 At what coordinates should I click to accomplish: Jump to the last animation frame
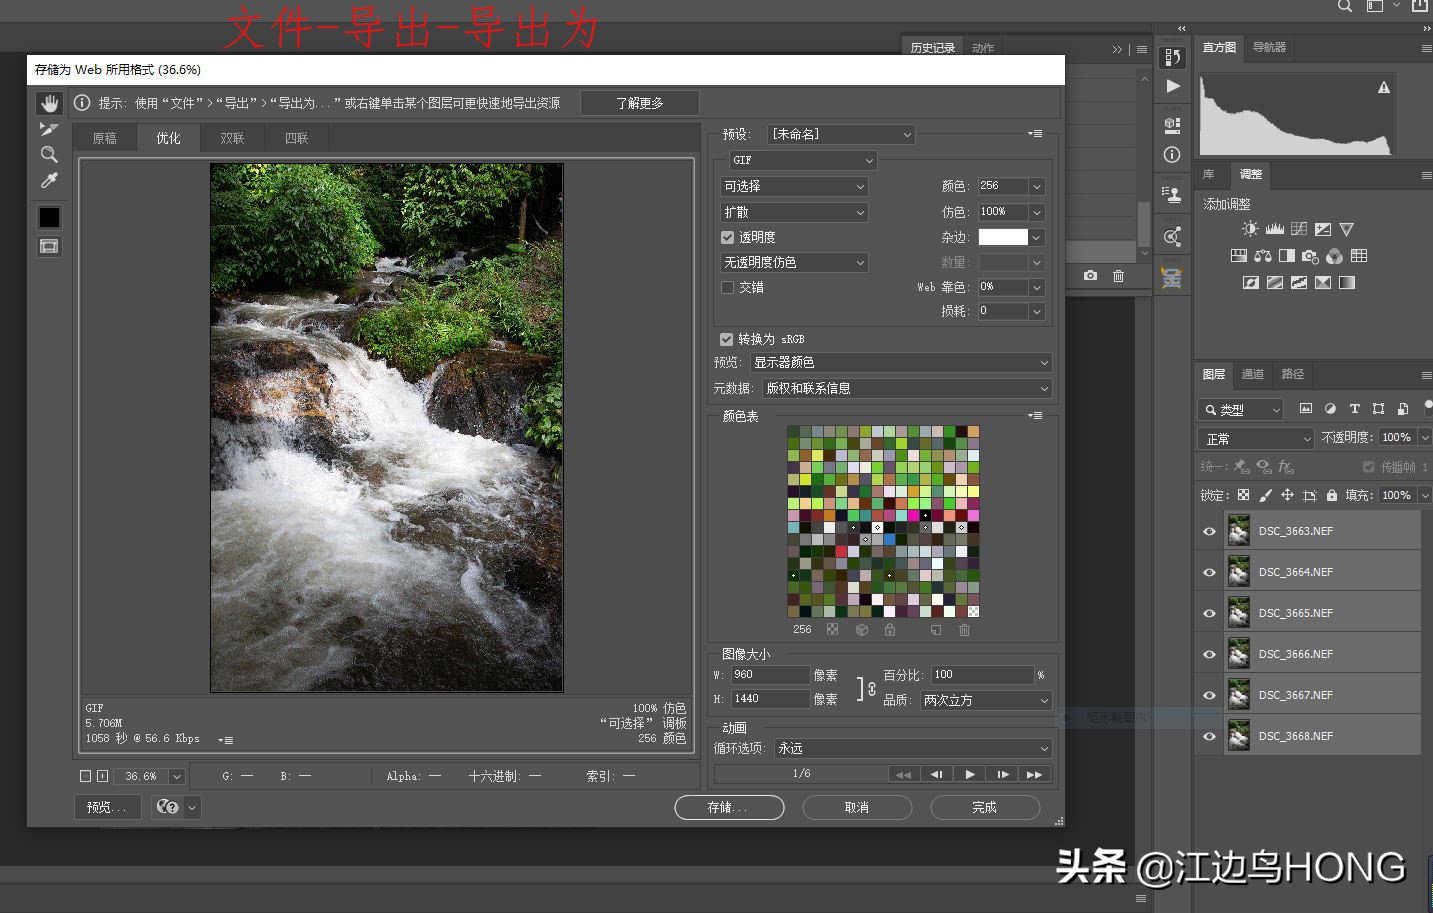click(1034, 774)
